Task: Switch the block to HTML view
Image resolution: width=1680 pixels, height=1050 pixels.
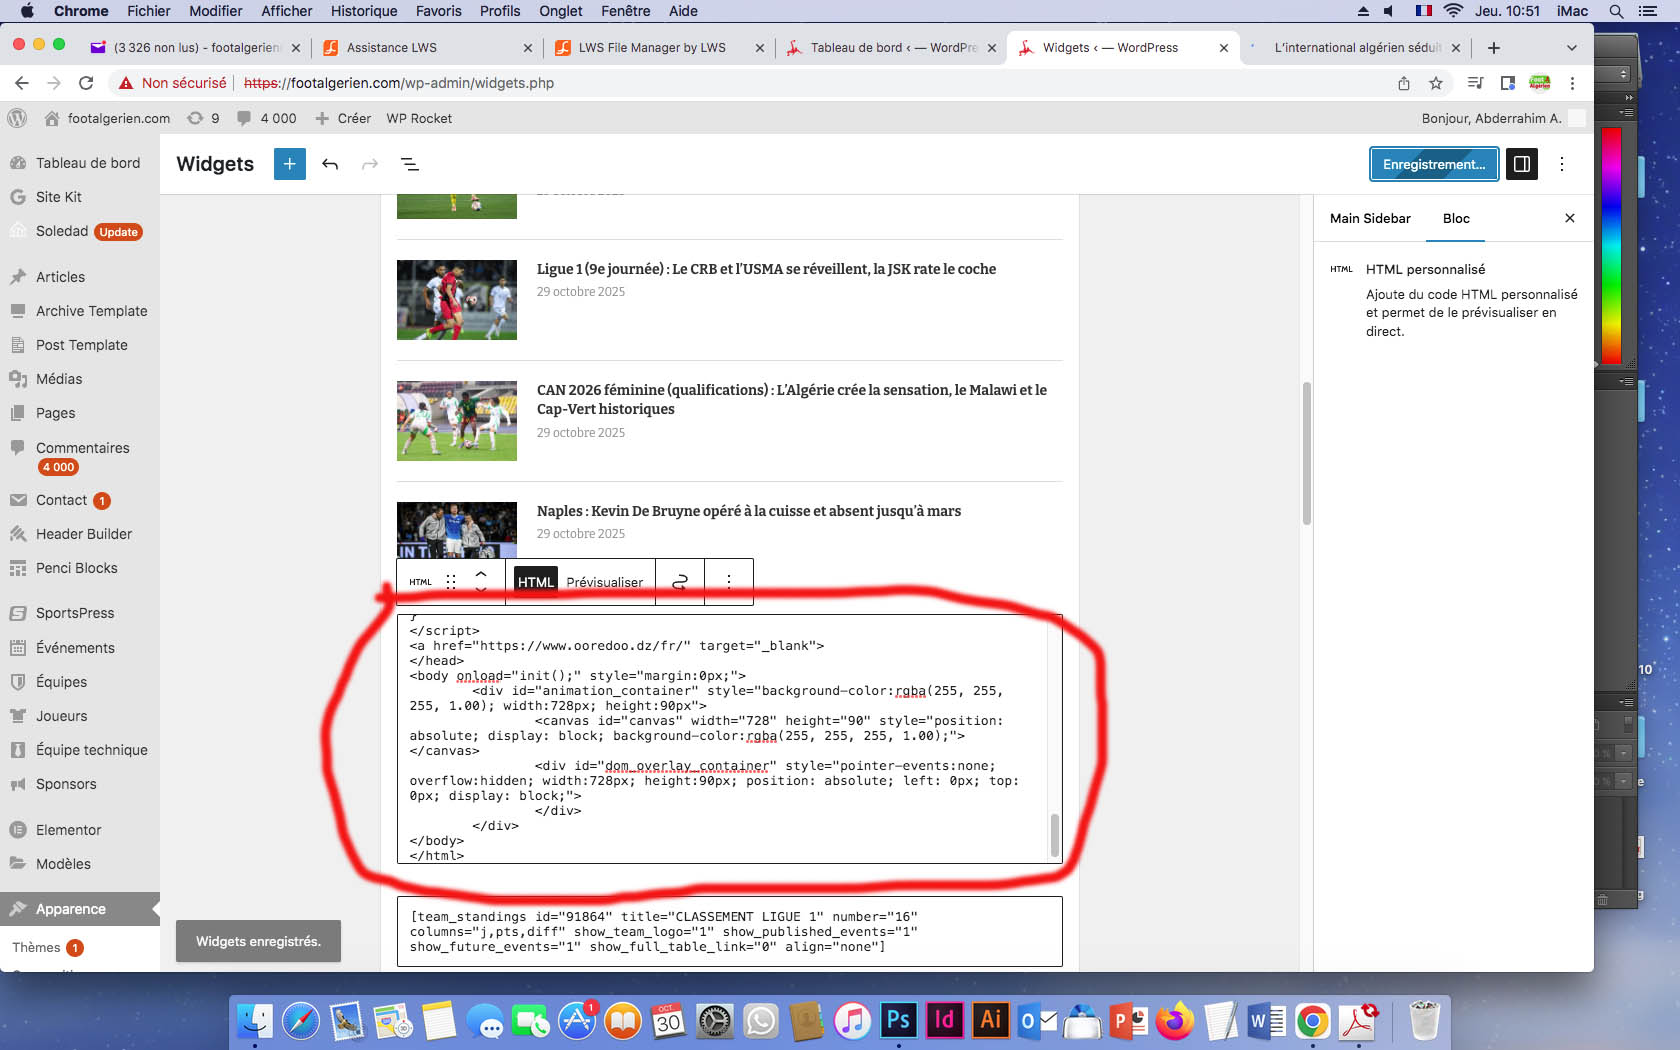Action: click(x=536, y=582)
